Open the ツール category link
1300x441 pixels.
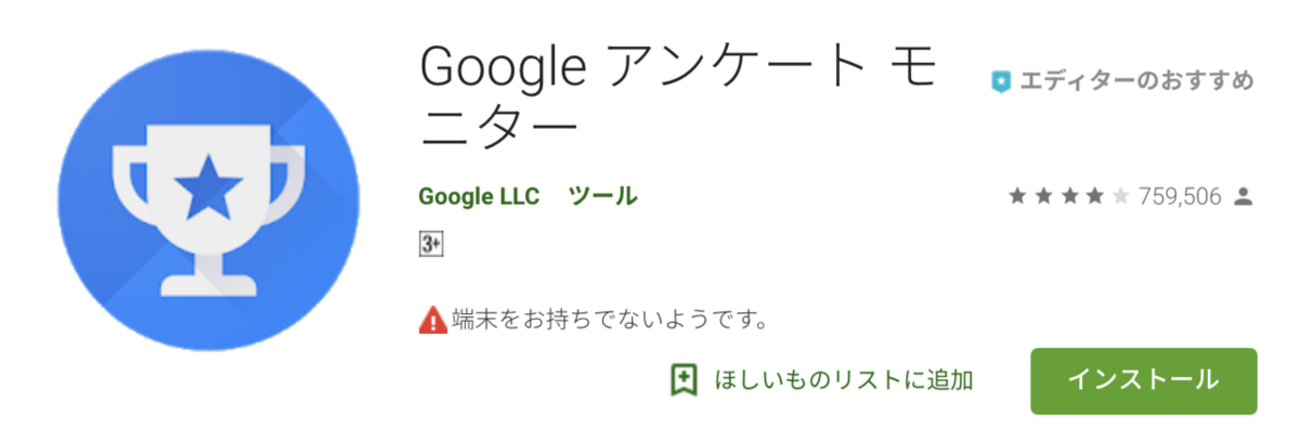pos(603,197)
